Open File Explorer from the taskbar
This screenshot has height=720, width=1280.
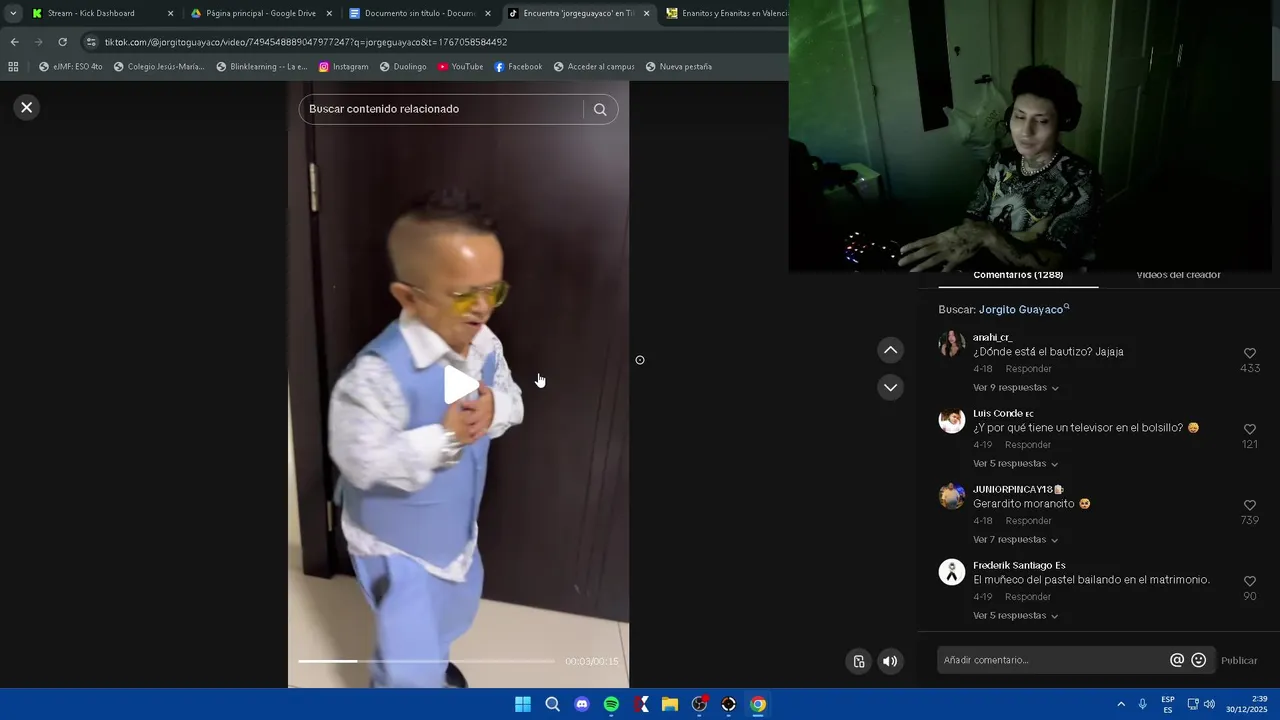[670, 704]
